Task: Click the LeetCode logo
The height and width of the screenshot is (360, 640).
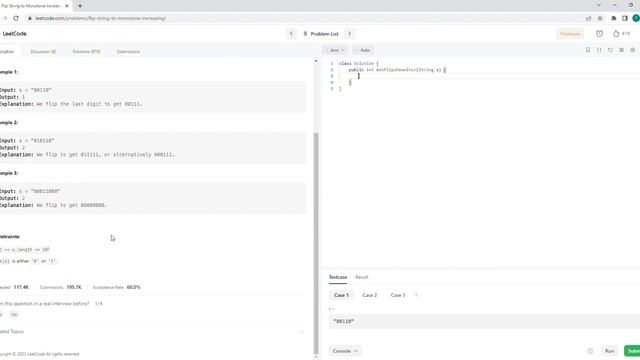Action: 13,34
